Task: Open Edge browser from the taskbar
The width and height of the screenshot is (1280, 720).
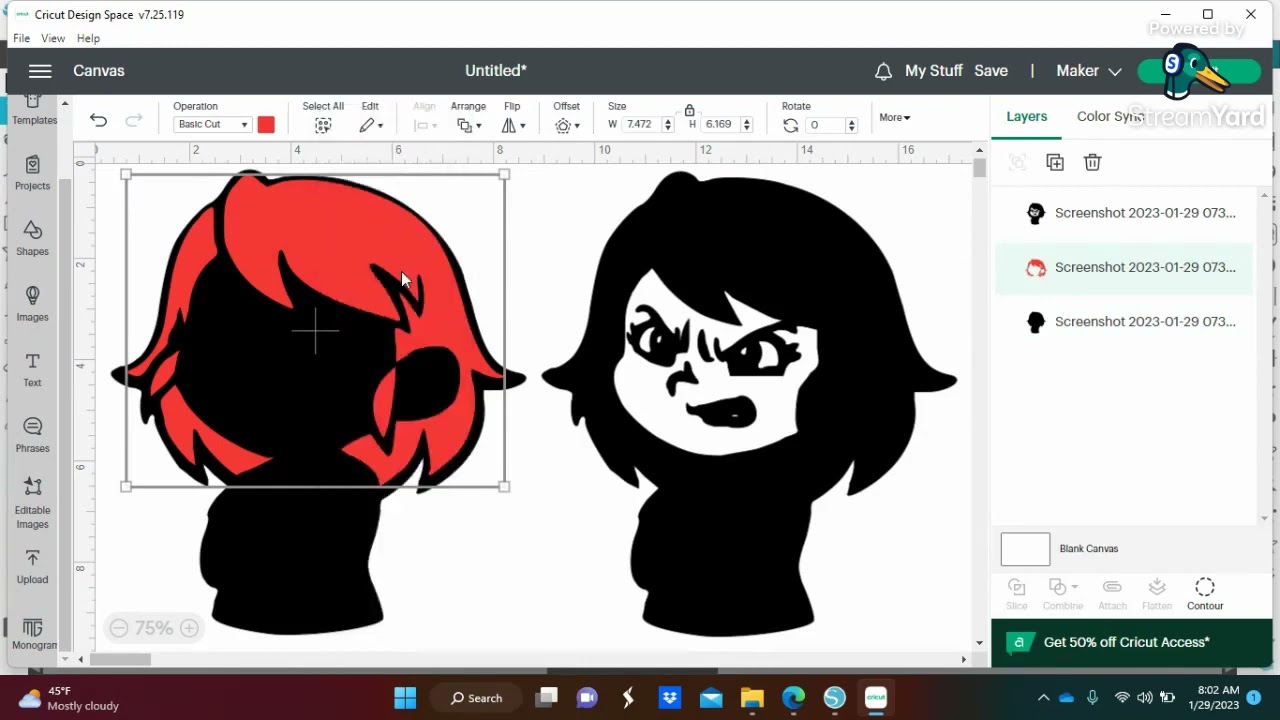Action: 793,698
